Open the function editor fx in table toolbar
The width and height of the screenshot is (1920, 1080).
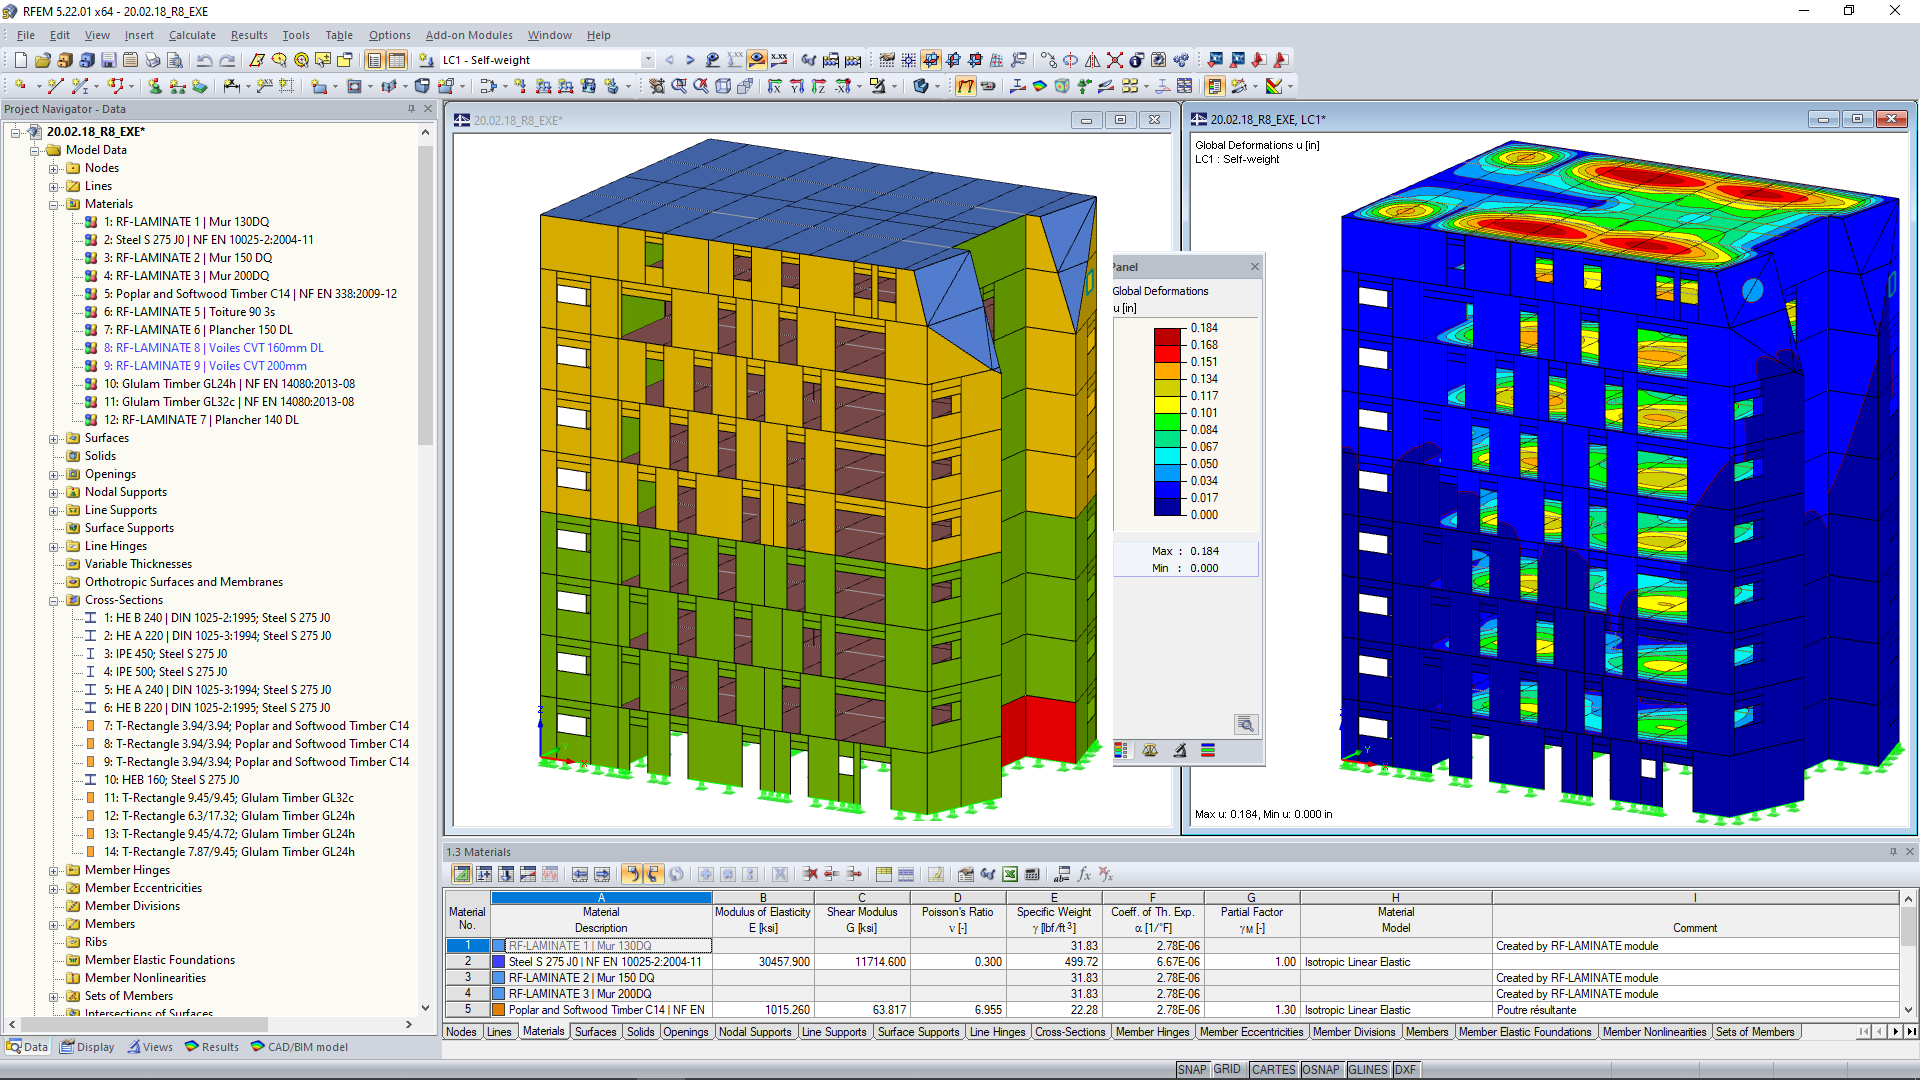pos(1084,874)
